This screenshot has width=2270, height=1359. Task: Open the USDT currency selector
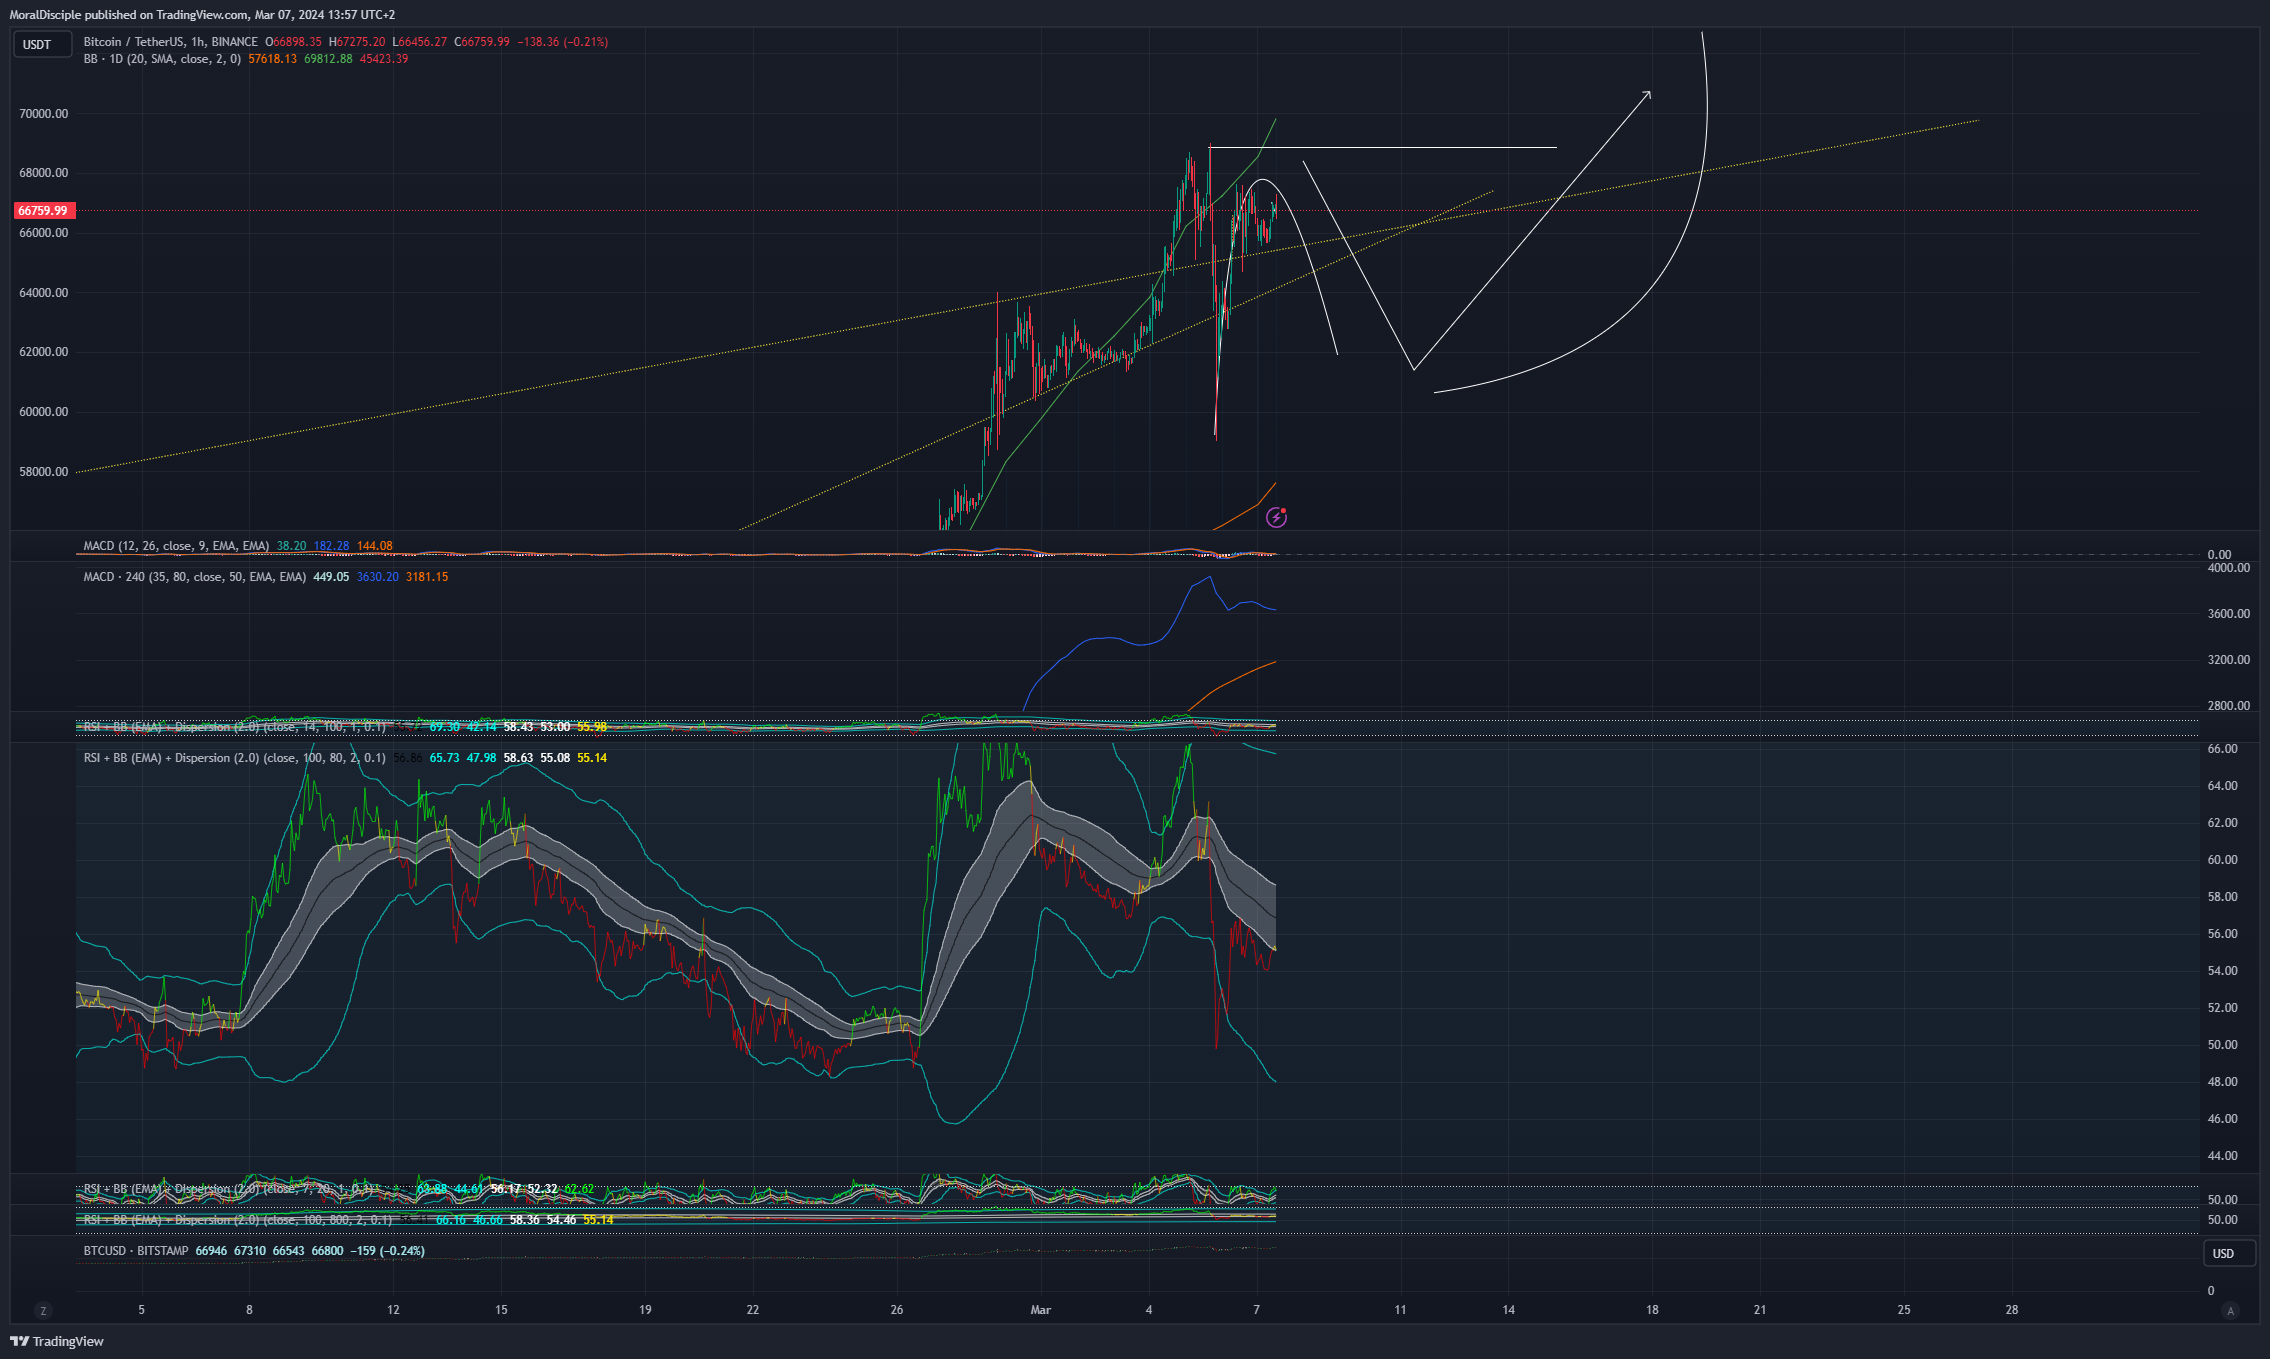coord(42,45)
